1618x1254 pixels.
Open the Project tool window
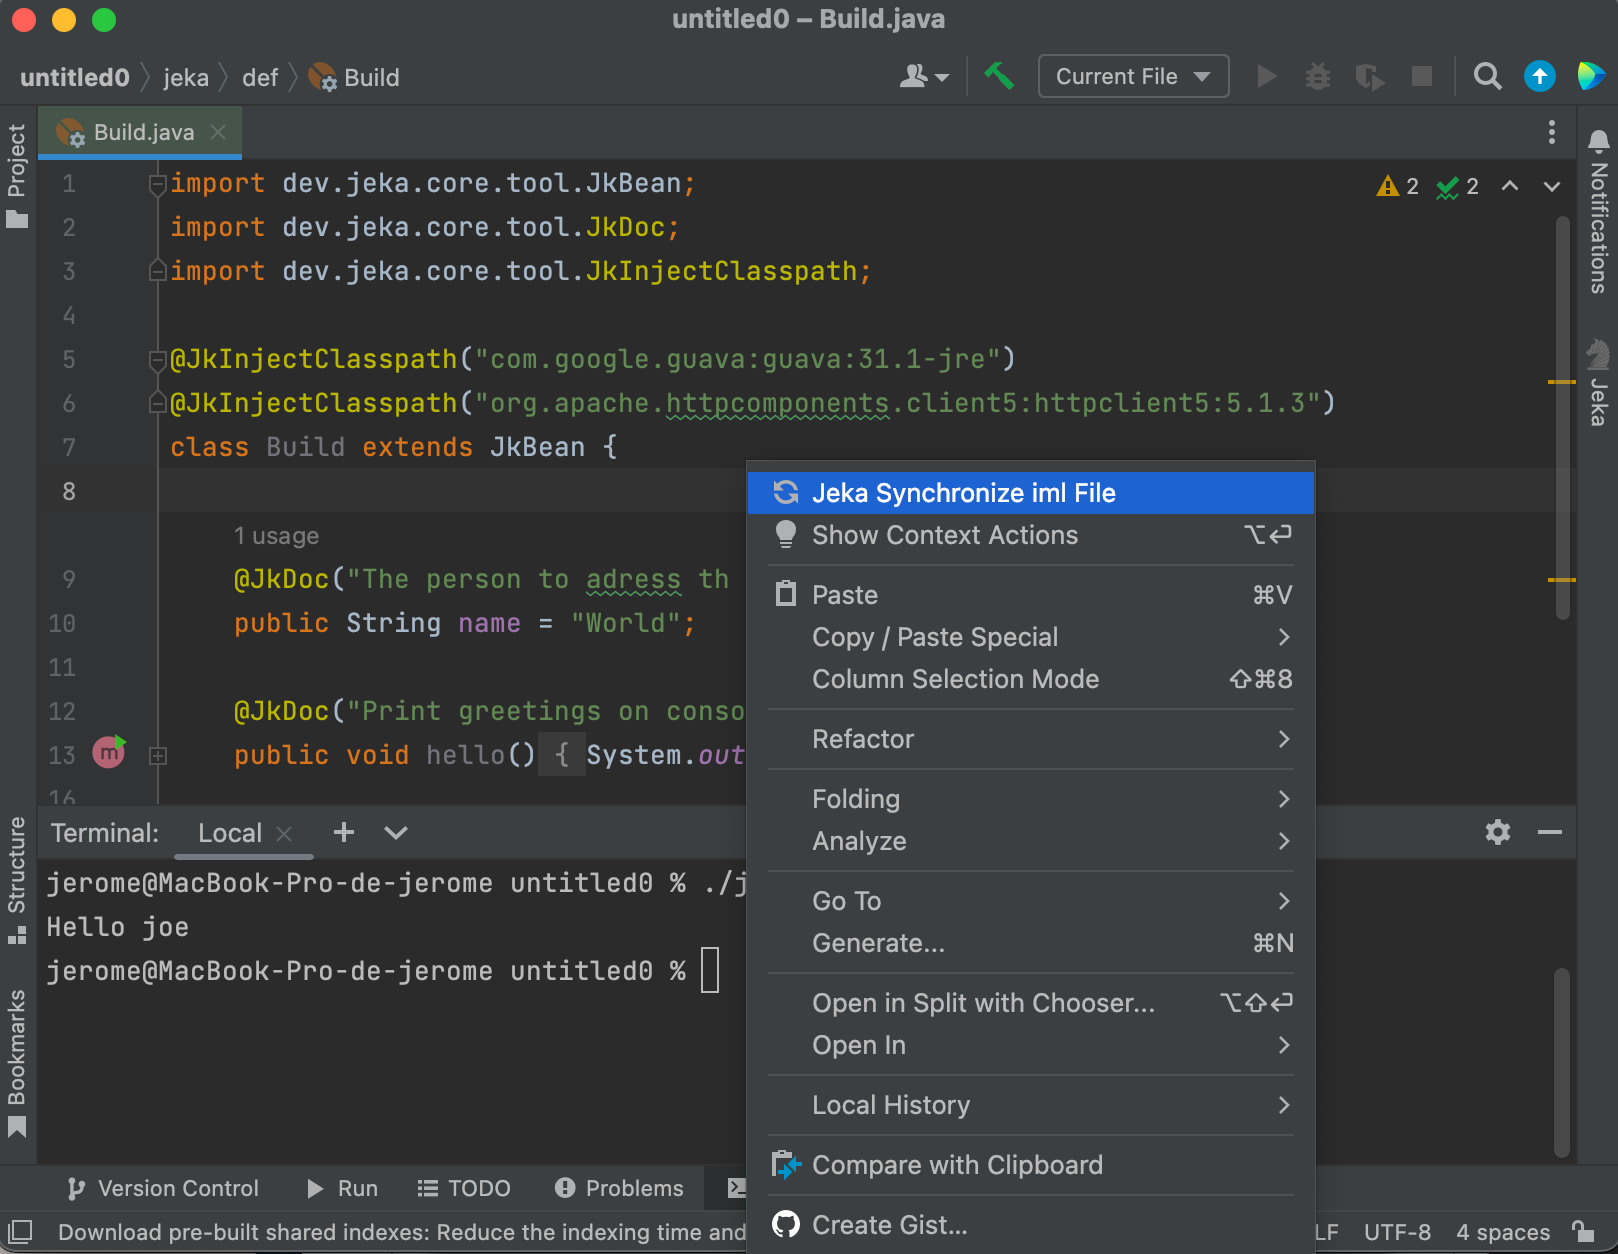[17, 176]
